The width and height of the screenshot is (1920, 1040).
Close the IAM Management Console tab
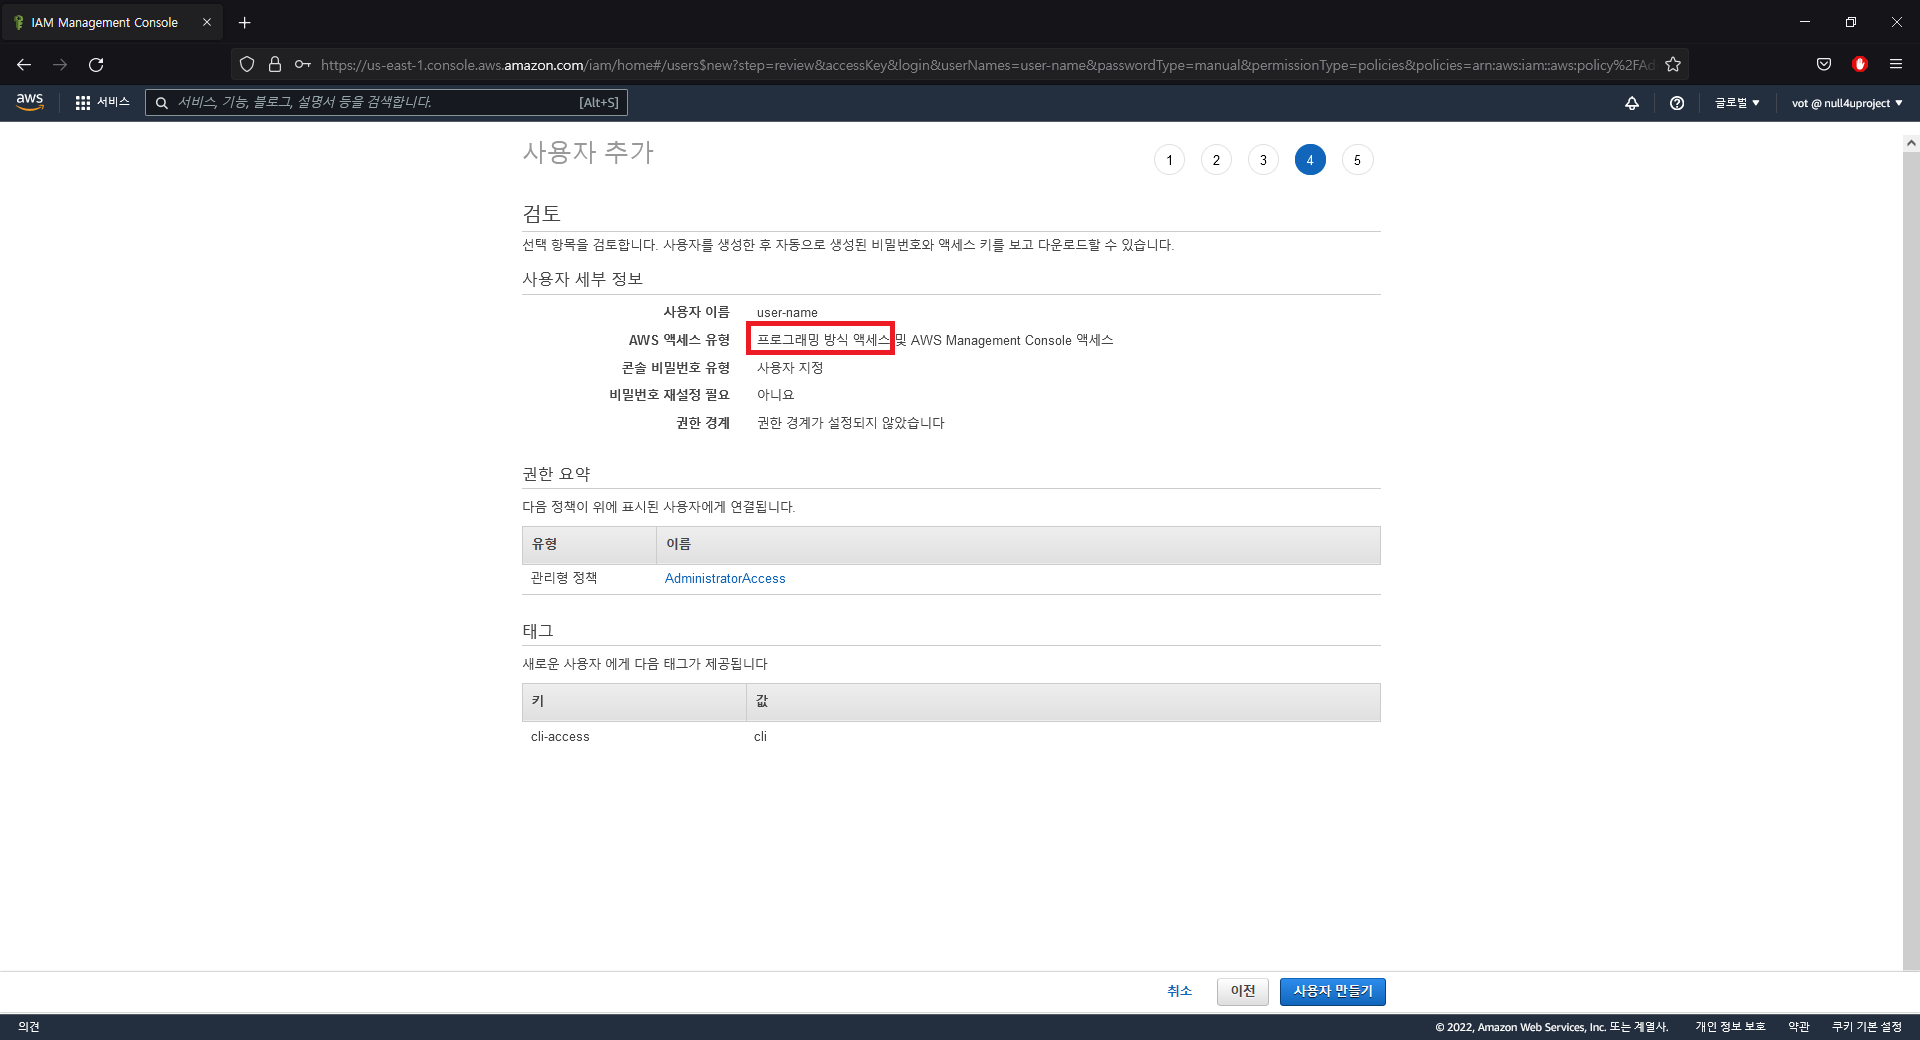coord(207,22)
